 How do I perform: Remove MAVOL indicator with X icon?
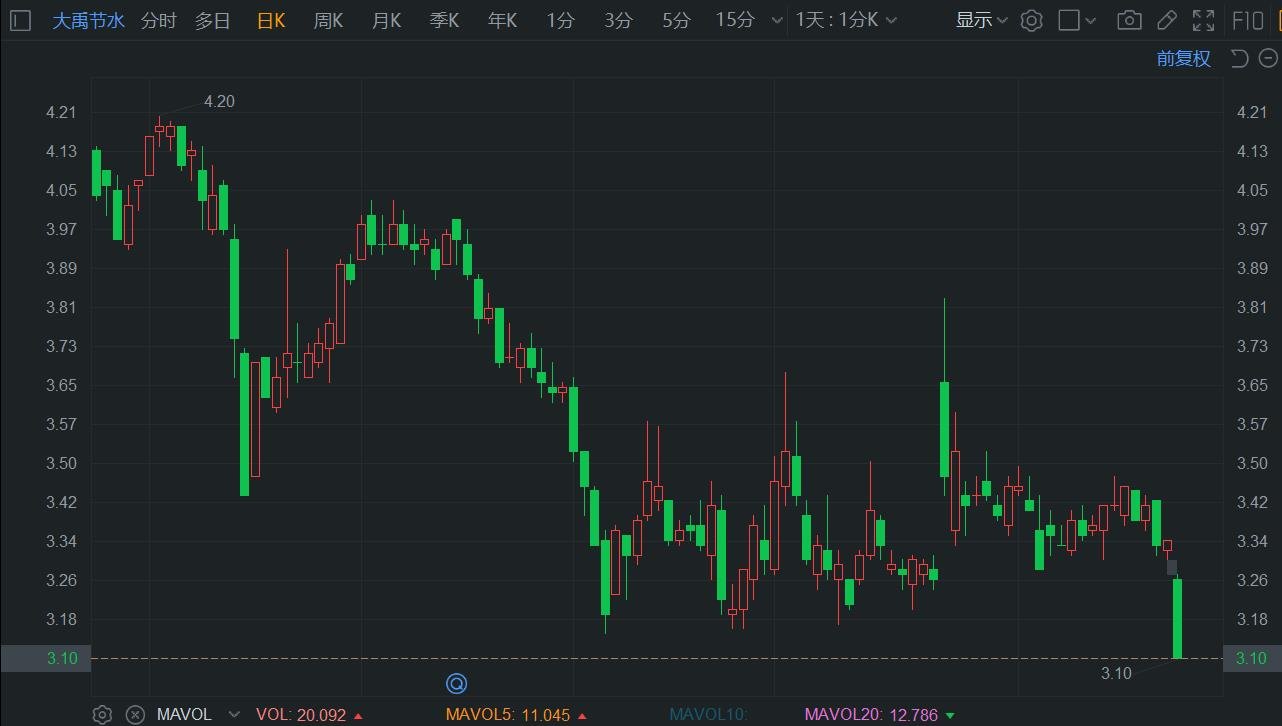coord(134,714)
